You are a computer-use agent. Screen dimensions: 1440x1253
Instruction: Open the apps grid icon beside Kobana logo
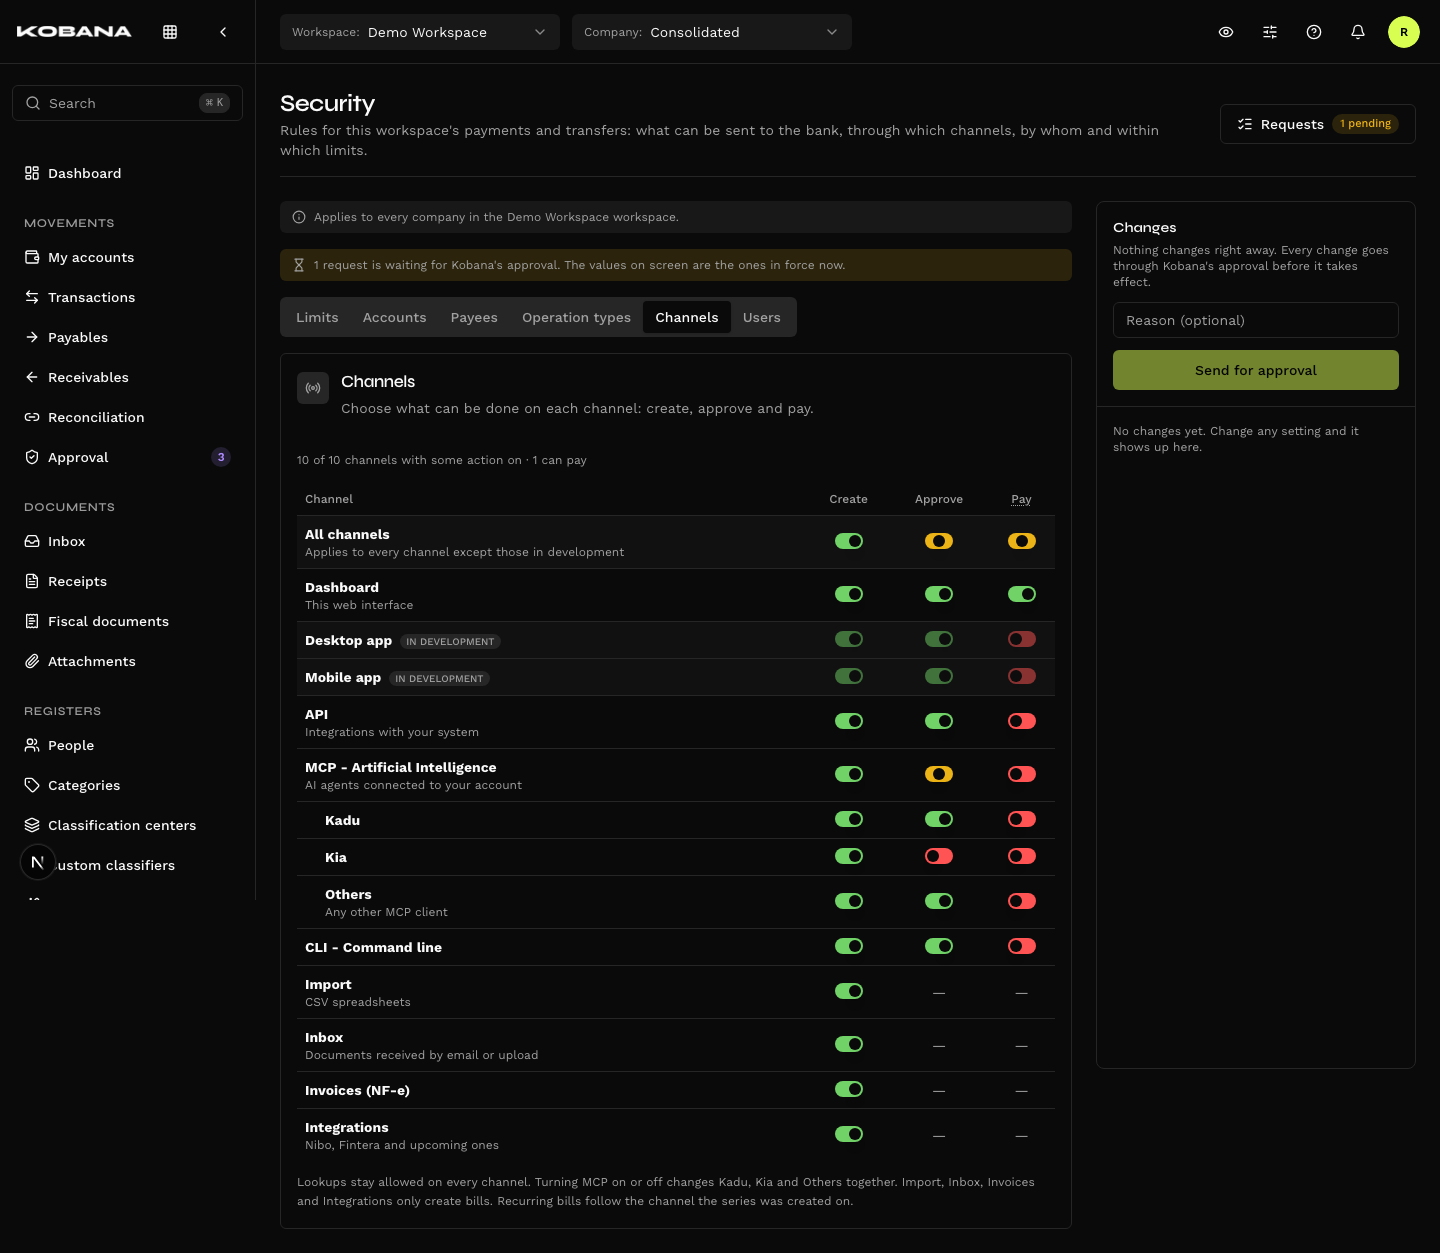pyautogui.click(x=170, y=32)
